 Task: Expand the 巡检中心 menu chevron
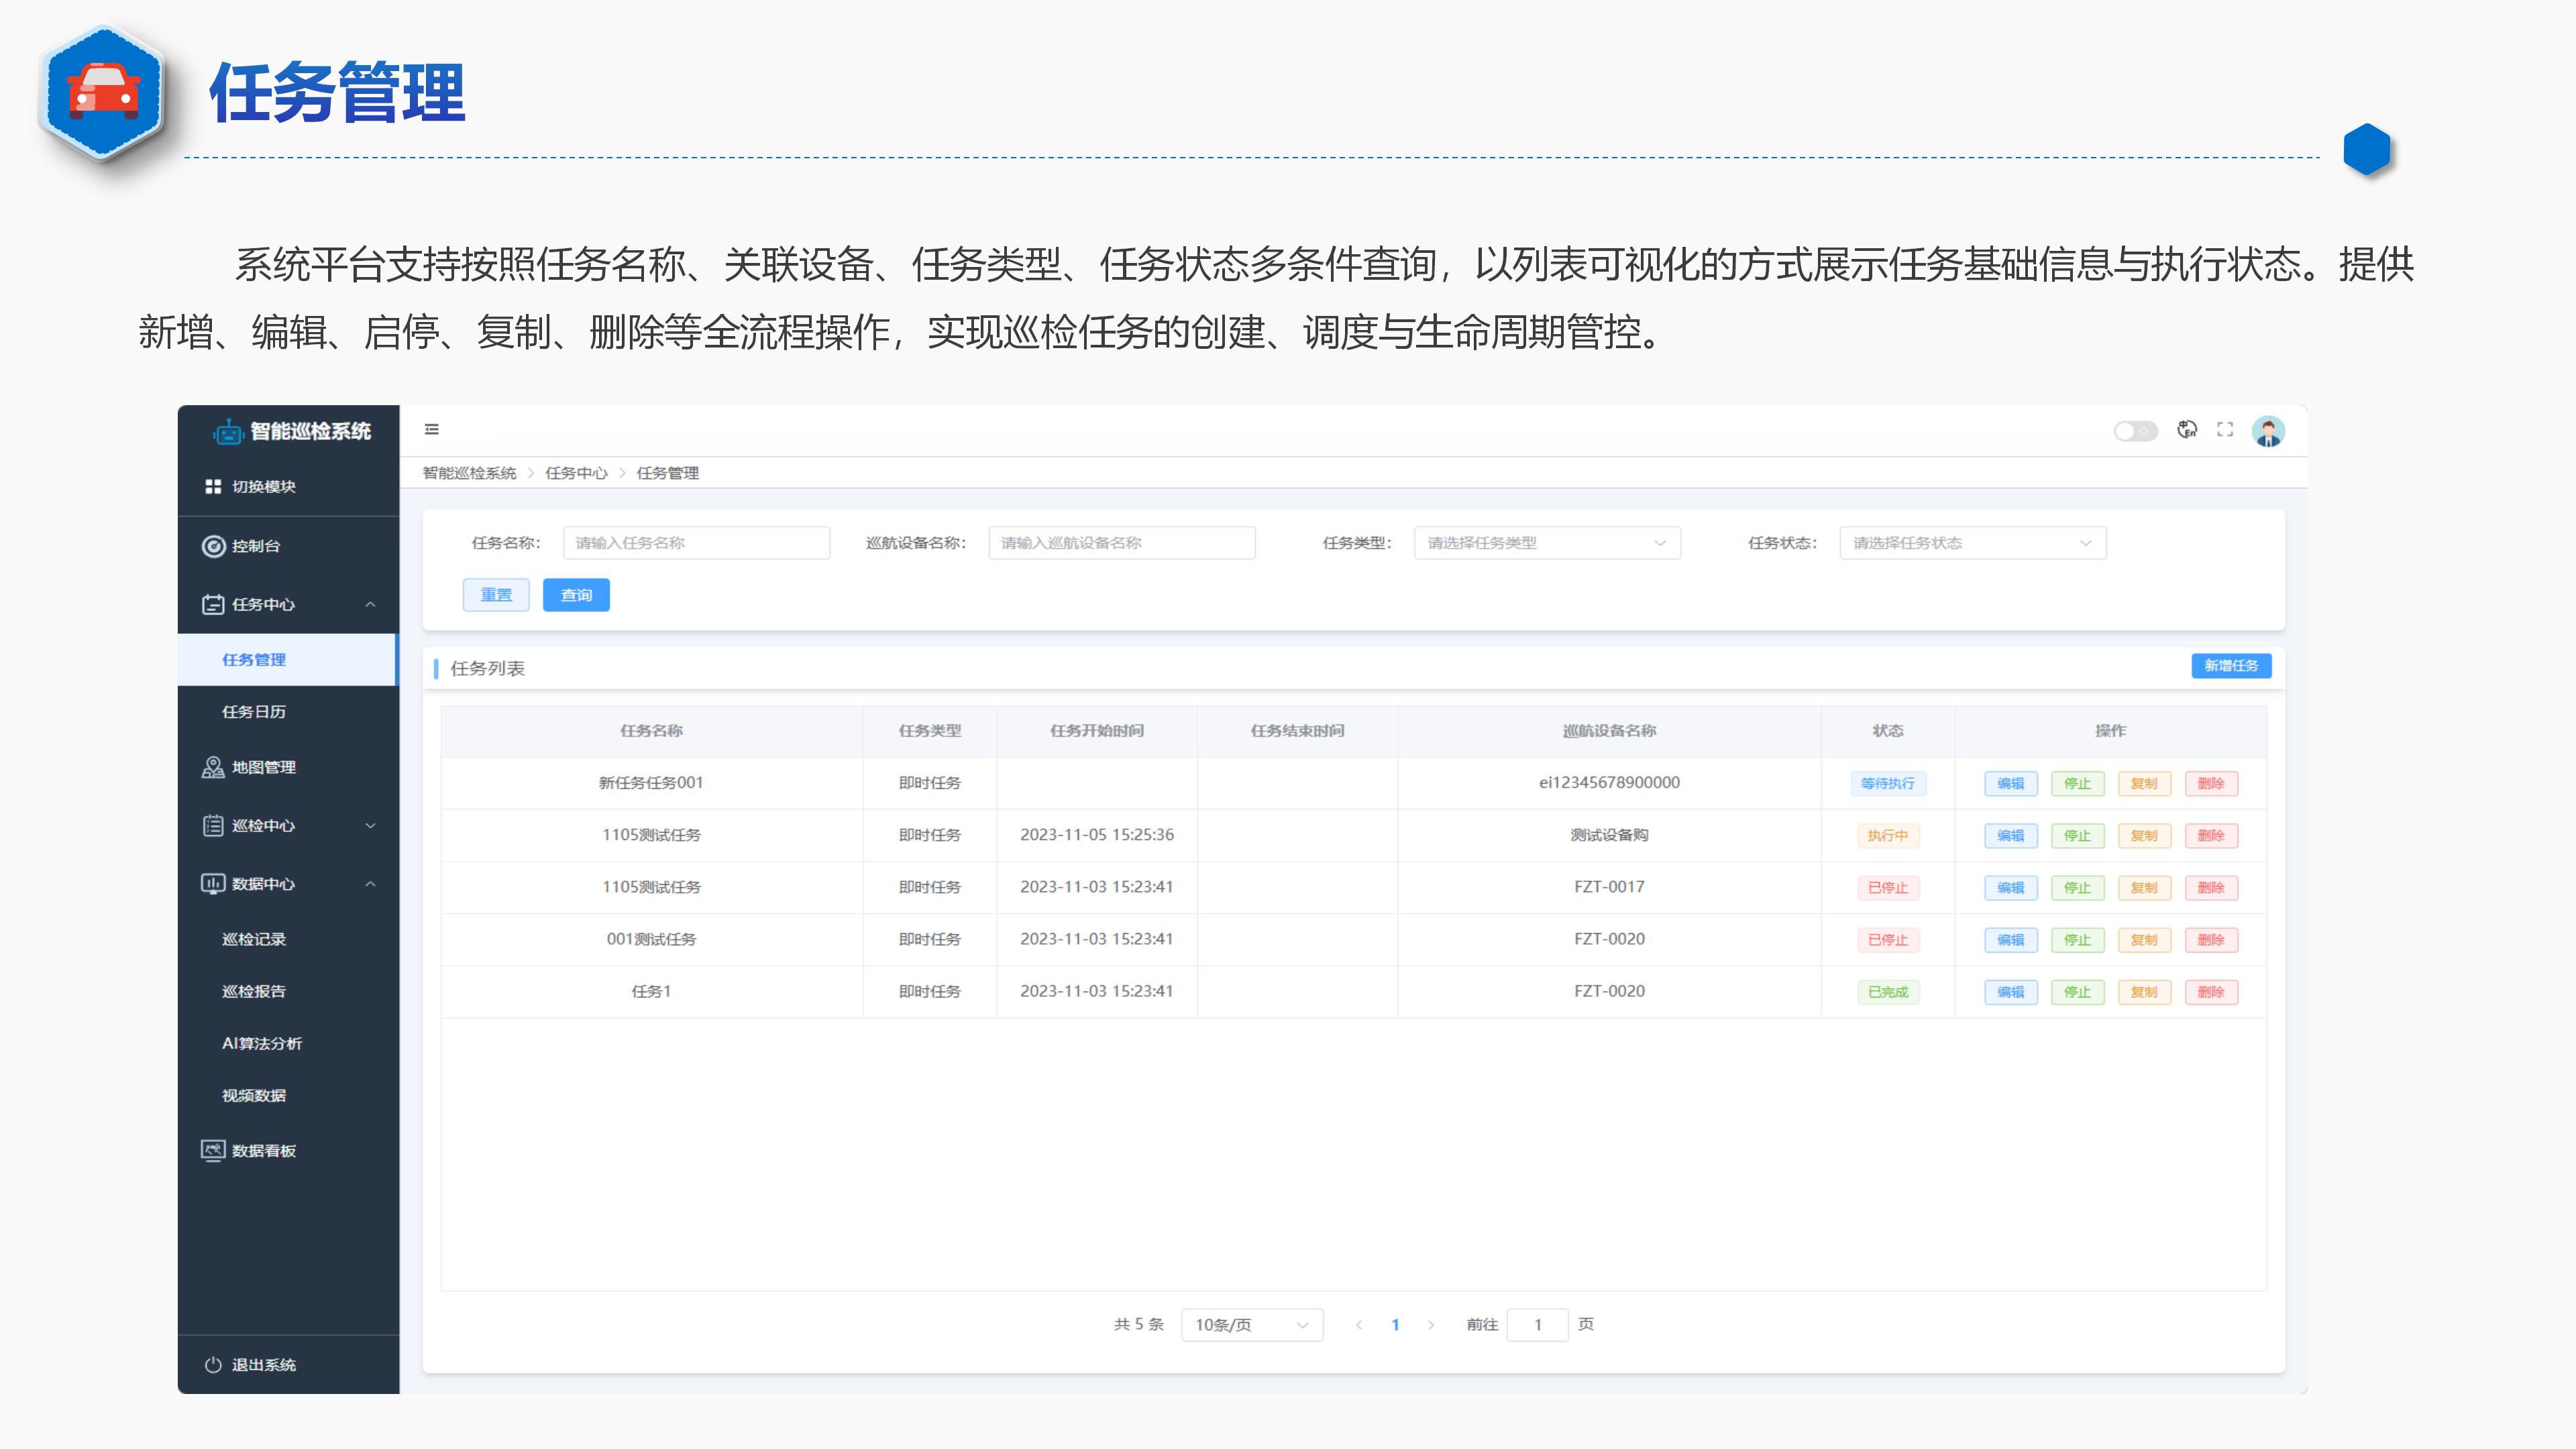click(371, 825)
